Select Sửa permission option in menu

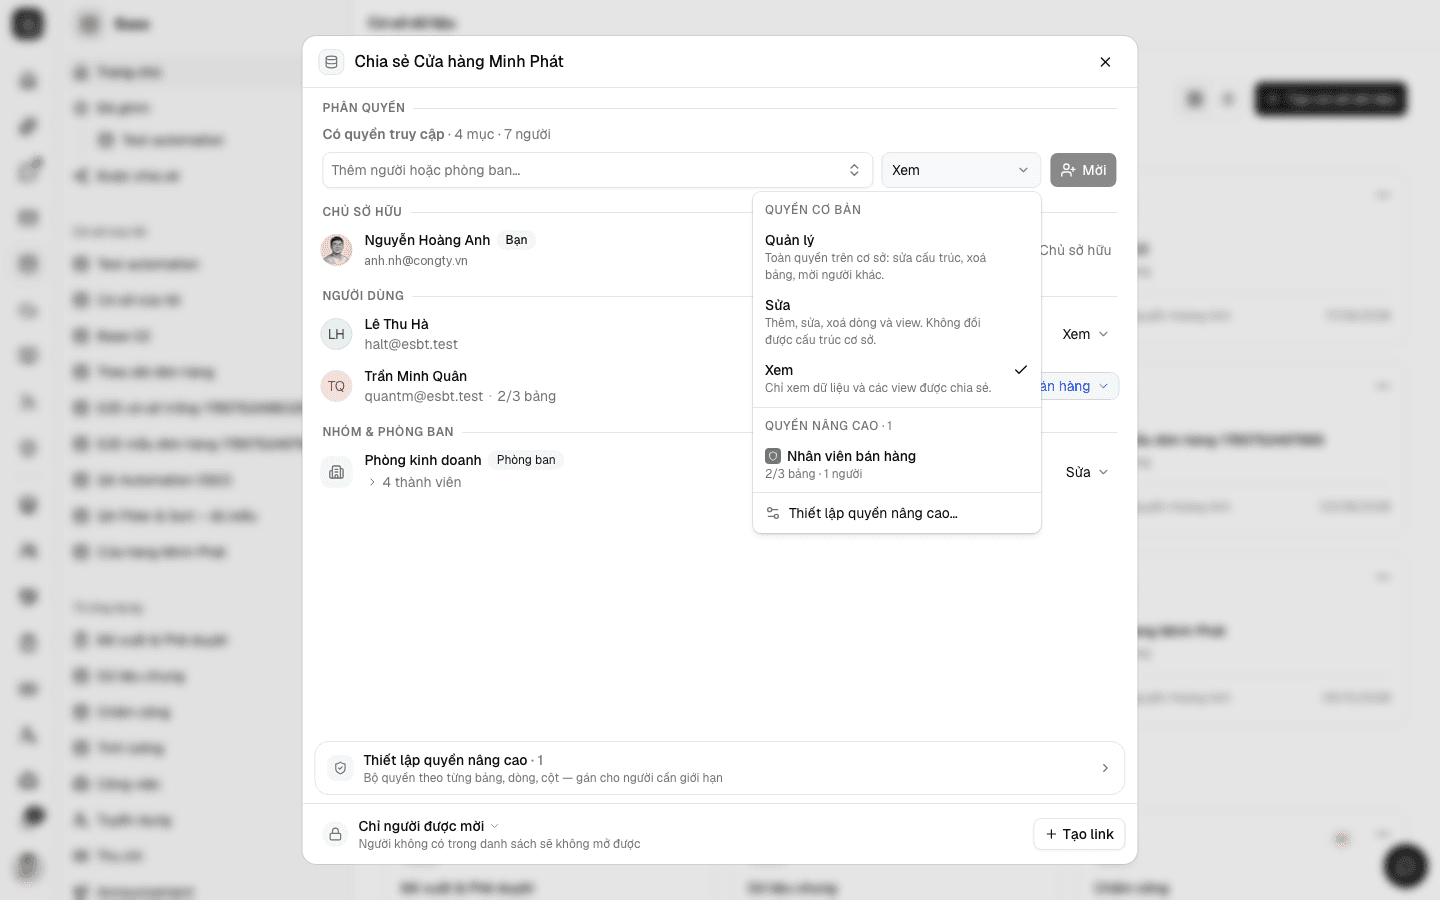pos(896,322)
